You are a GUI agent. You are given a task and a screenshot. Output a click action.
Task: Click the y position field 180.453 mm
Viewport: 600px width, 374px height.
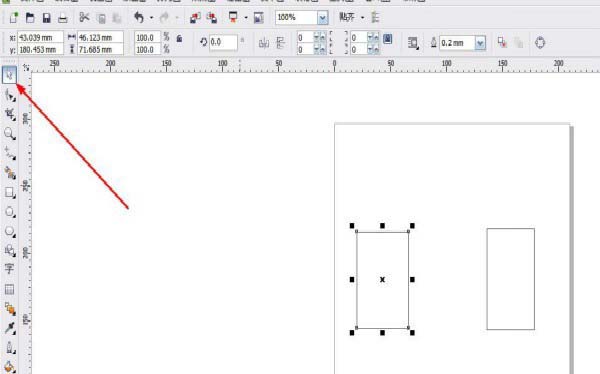pos(40,49)
